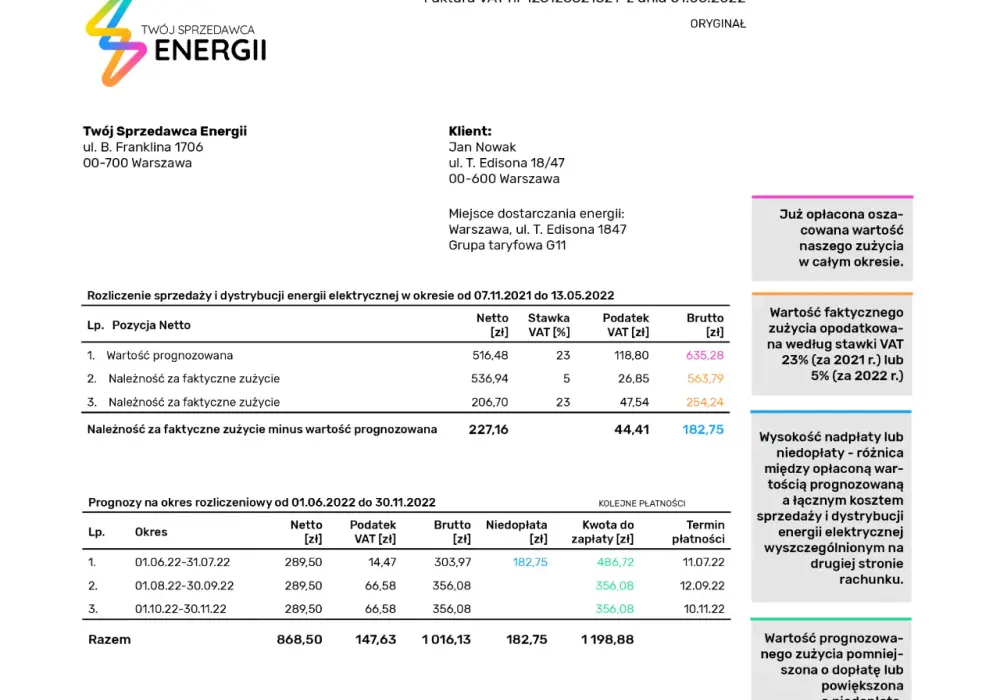
Task: Click the Kwota do zapłaty [zł] header
Action: (602, 532)
